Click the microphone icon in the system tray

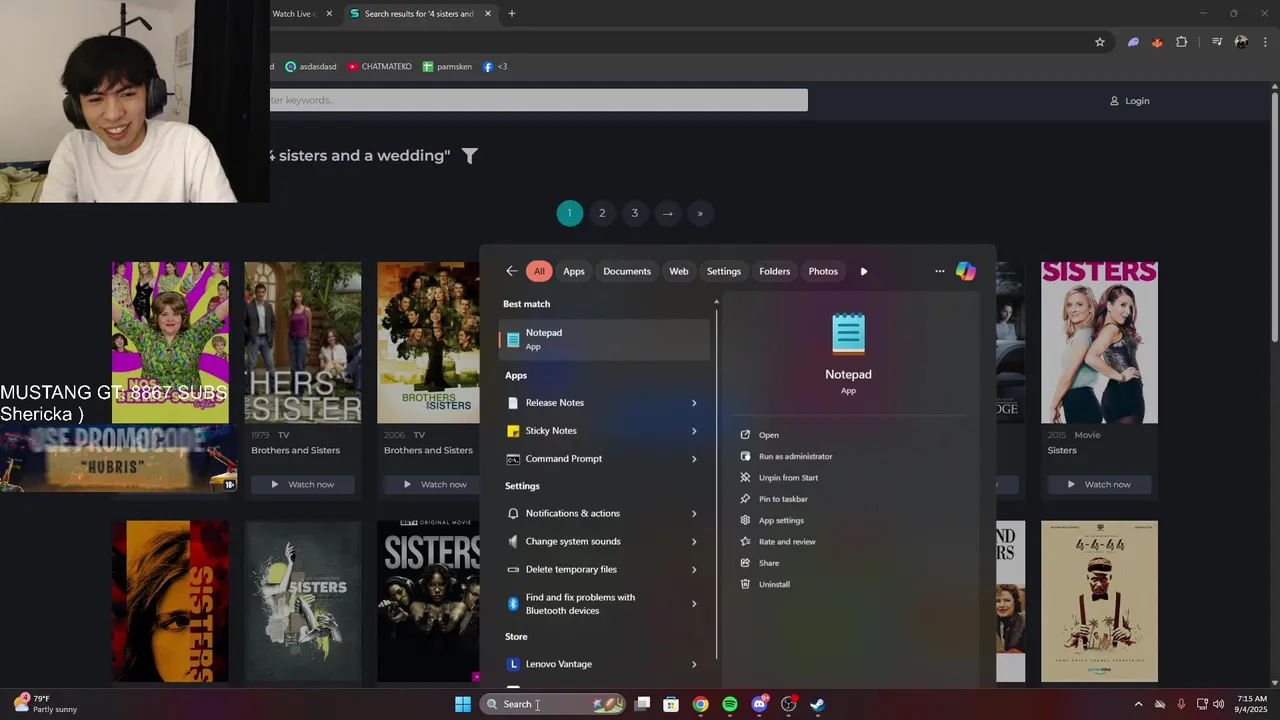1181,704
